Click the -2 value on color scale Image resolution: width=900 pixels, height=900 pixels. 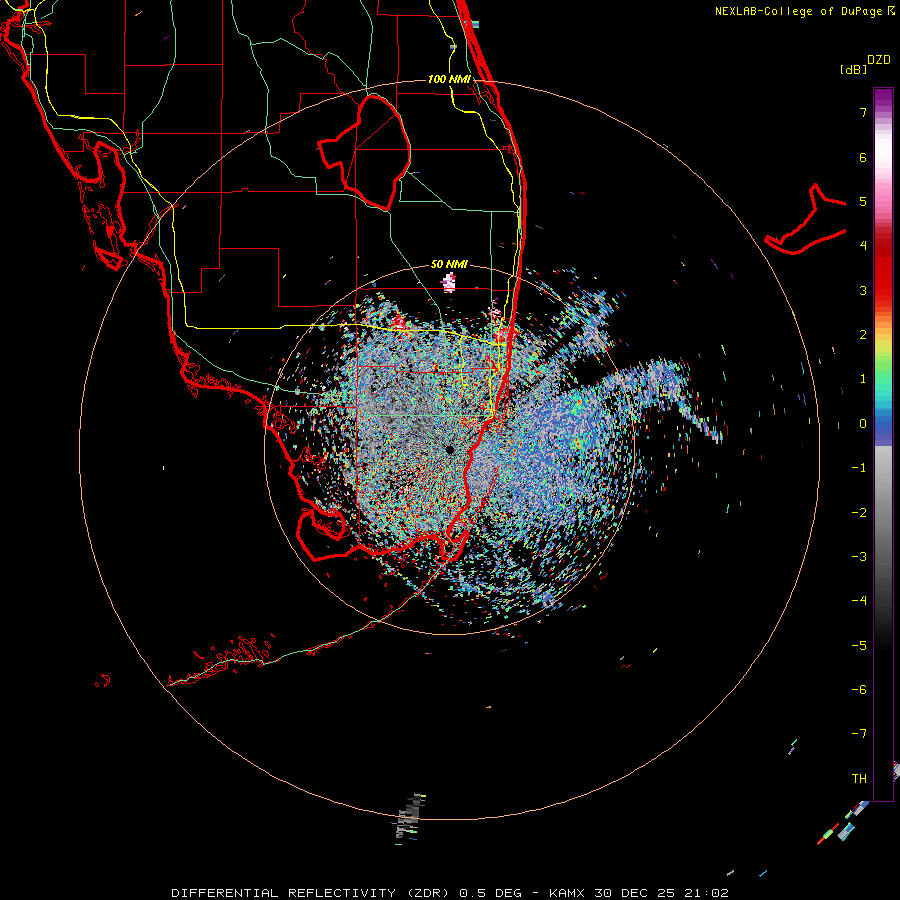pos(859,513)
